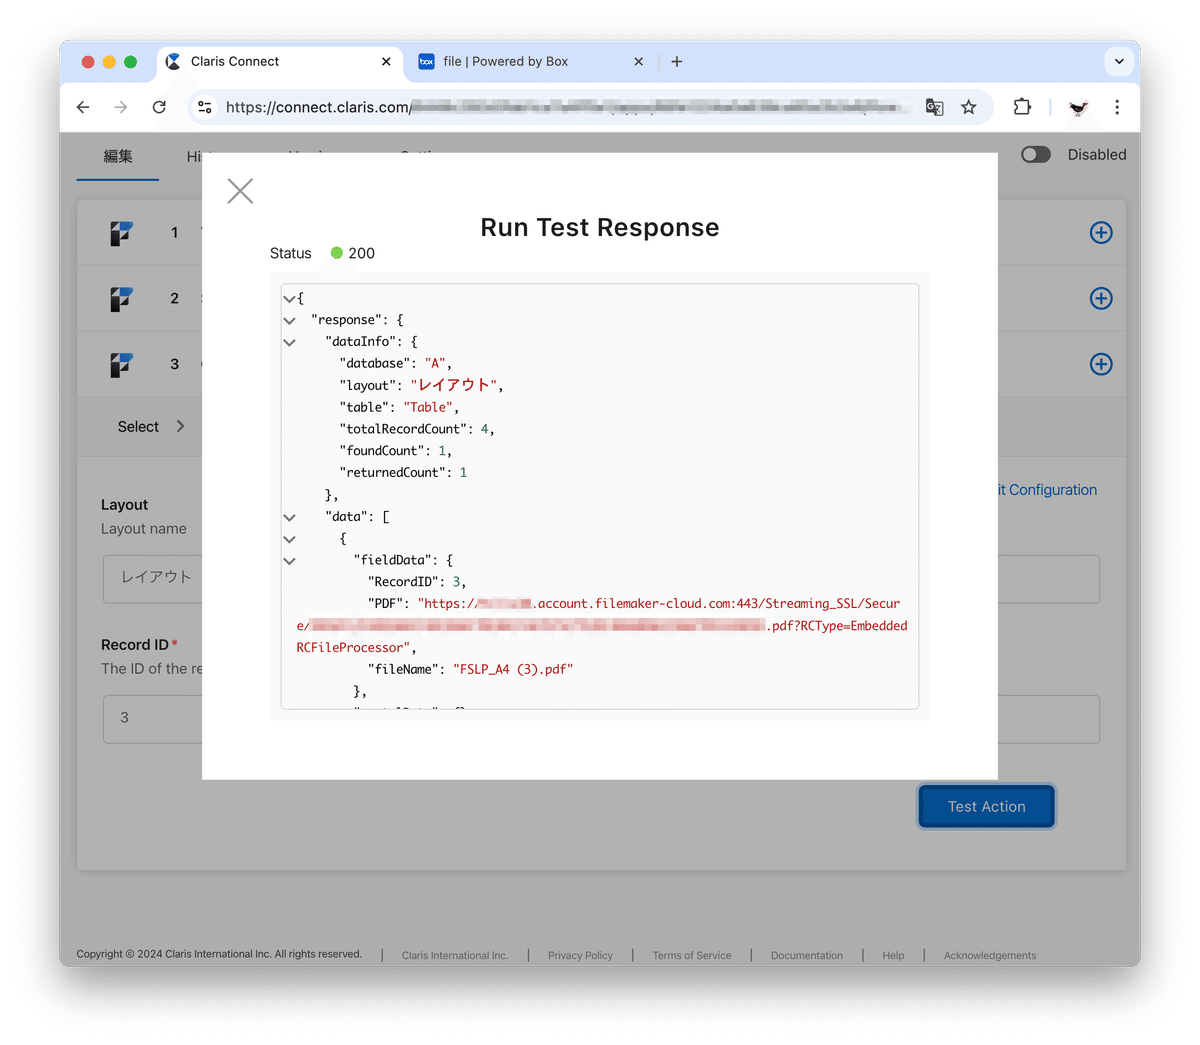Image resolution: width=1200 pixels, height=1045 pixels.
Task: Bookmark this page with the star icon
Action: (x=969, y=107)
